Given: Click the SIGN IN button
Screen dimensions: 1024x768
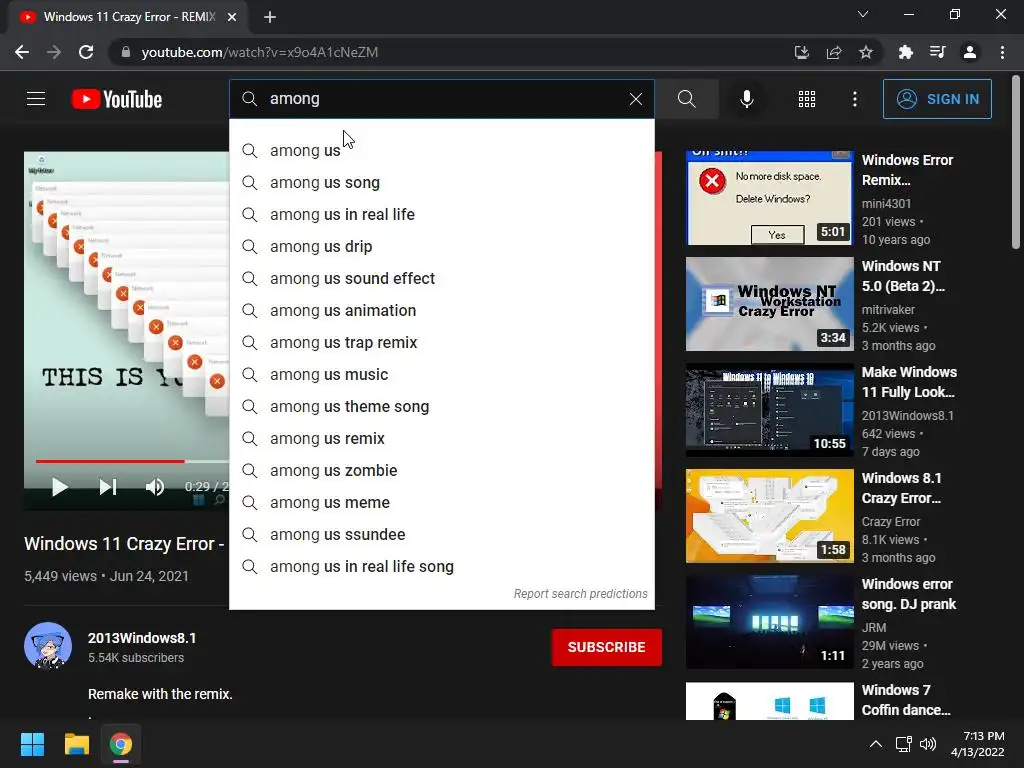Looking at the screenshot, I should click(x=937, y=99).
